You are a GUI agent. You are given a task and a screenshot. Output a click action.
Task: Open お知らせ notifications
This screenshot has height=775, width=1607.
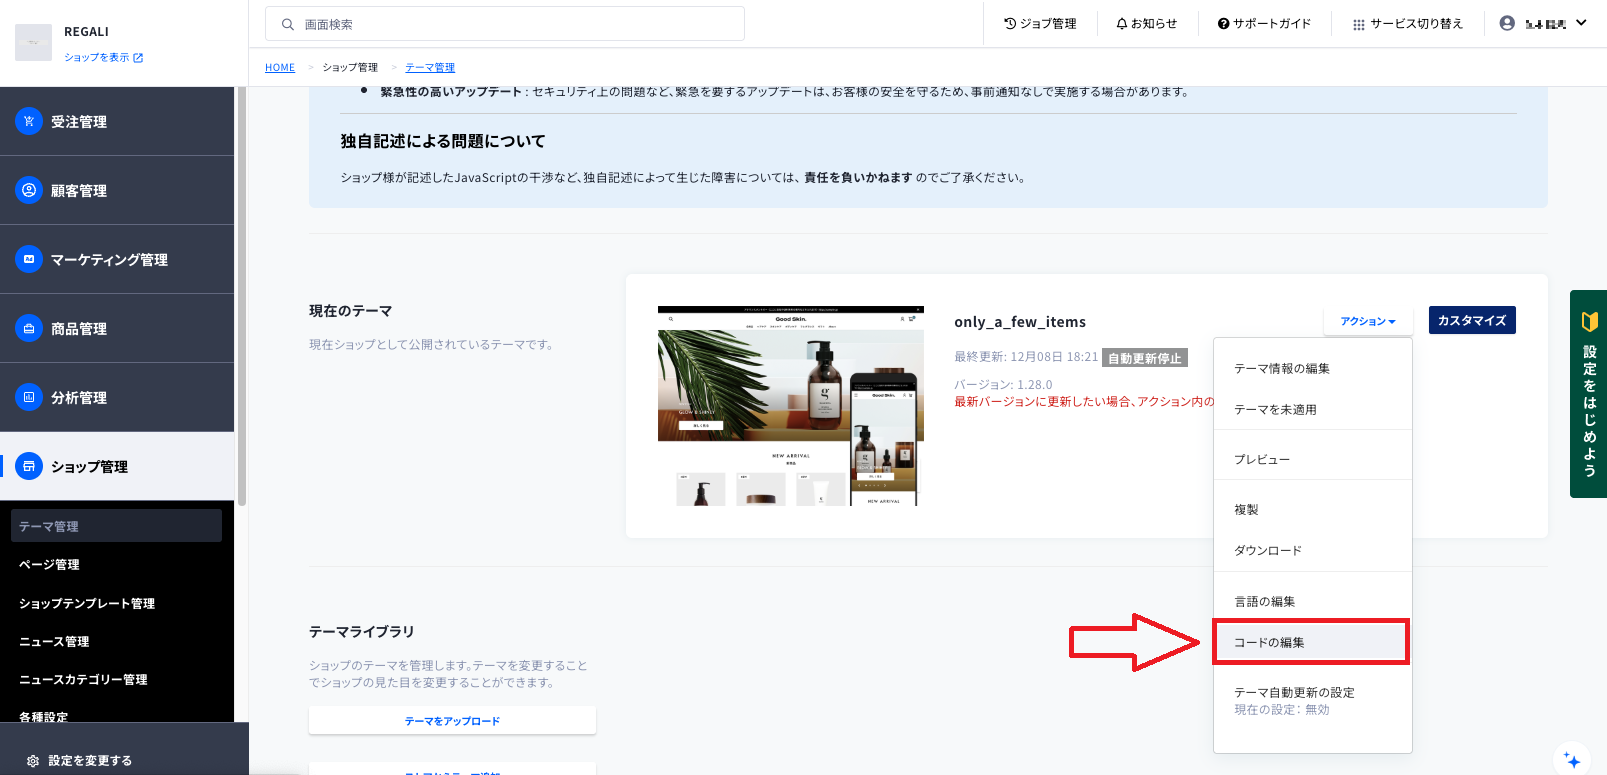pos(1147,24)
